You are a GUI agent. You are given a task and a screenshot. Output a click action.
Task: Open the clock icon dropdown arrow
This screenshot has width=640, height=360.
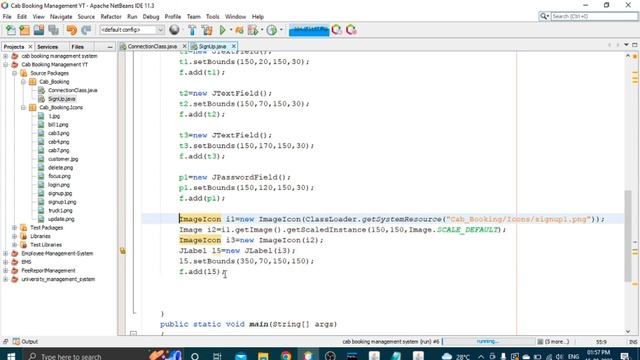281,30
